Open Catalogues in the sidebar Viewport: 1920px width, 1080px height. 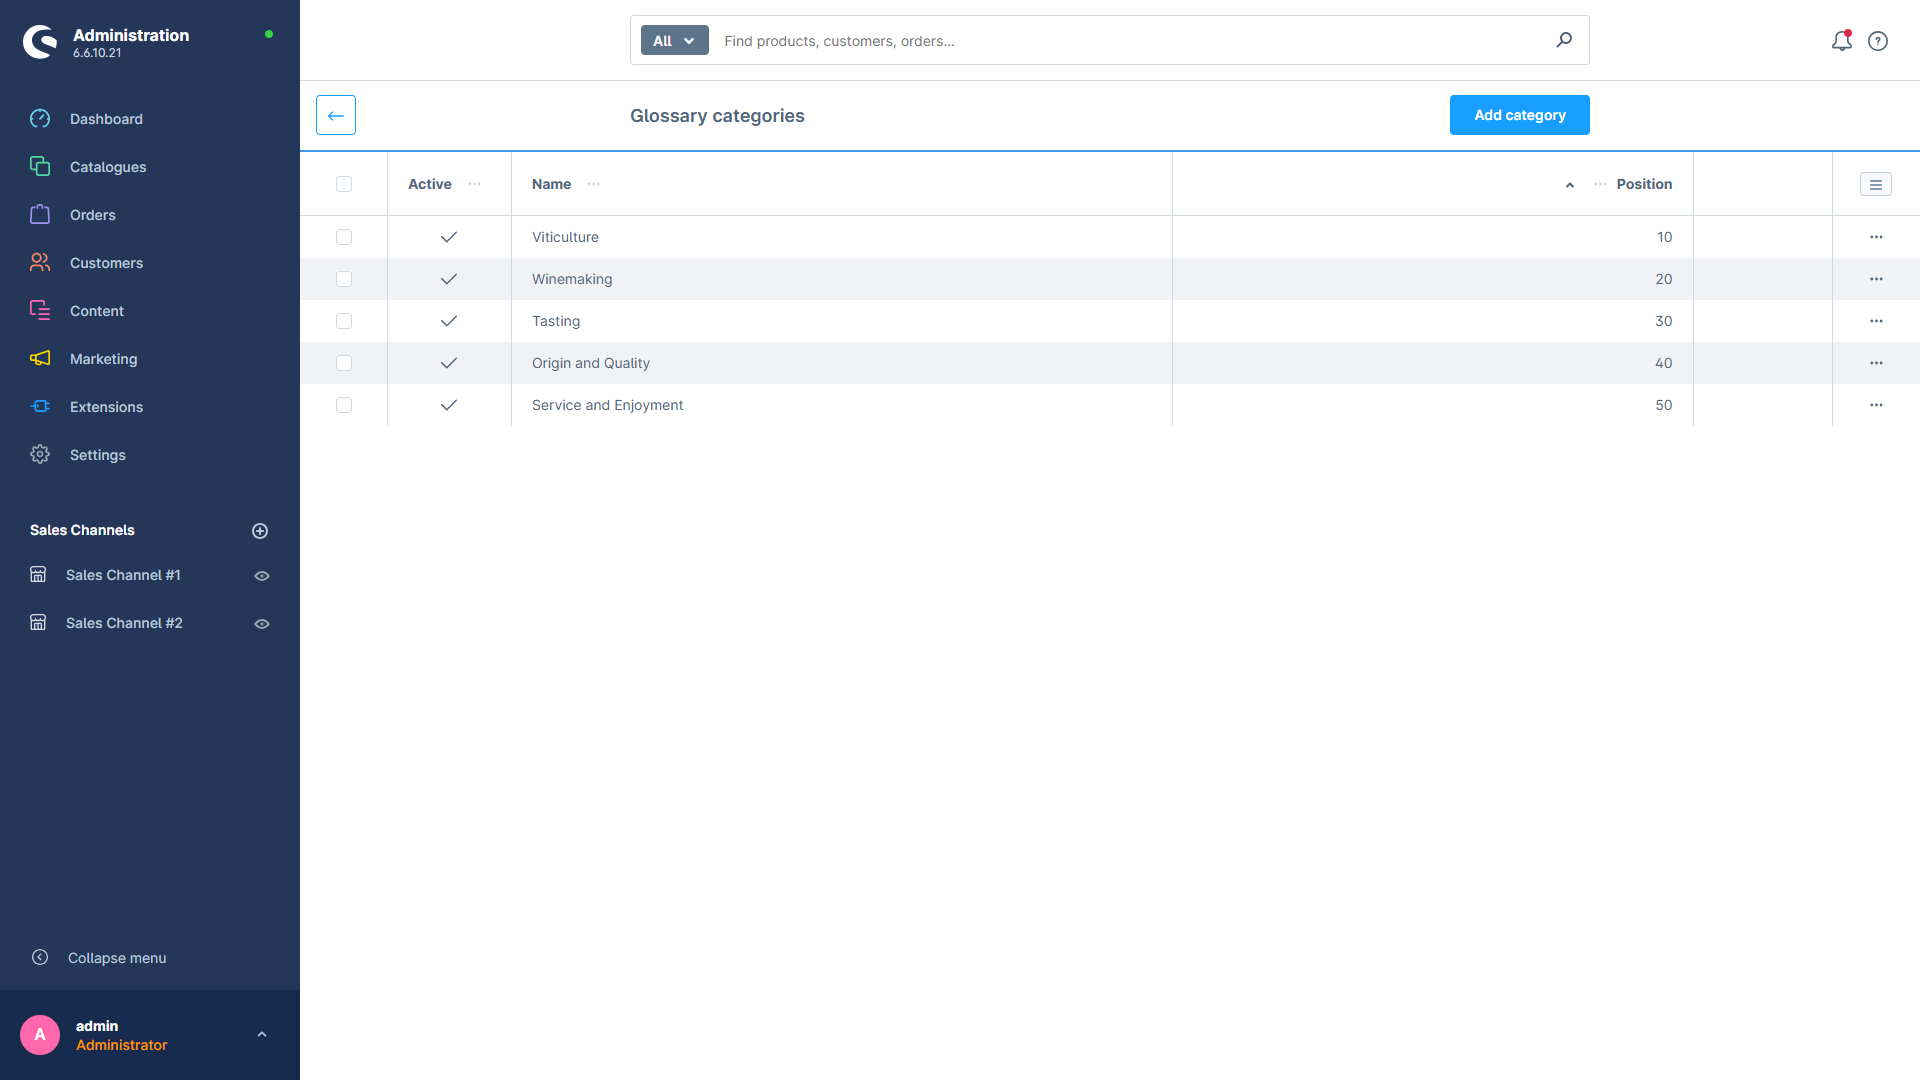coord(108,167)
